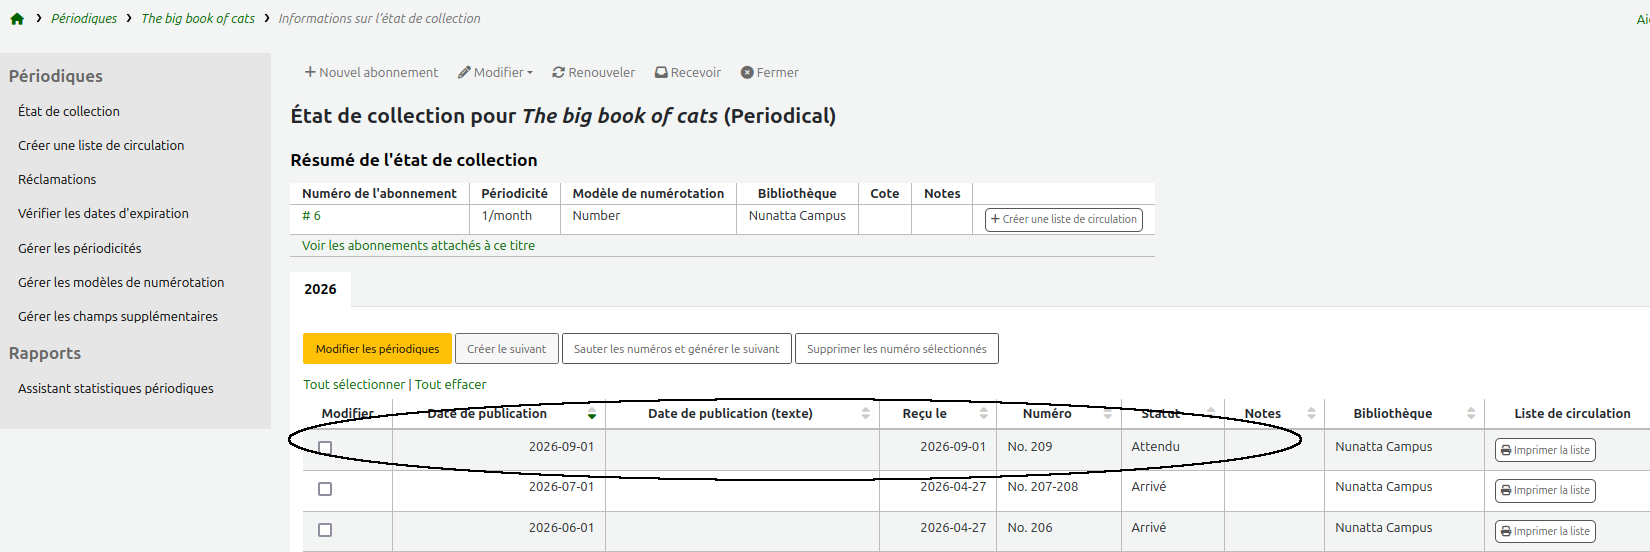Tick the checkbox for issue No. 207-208

coord(325,489)
